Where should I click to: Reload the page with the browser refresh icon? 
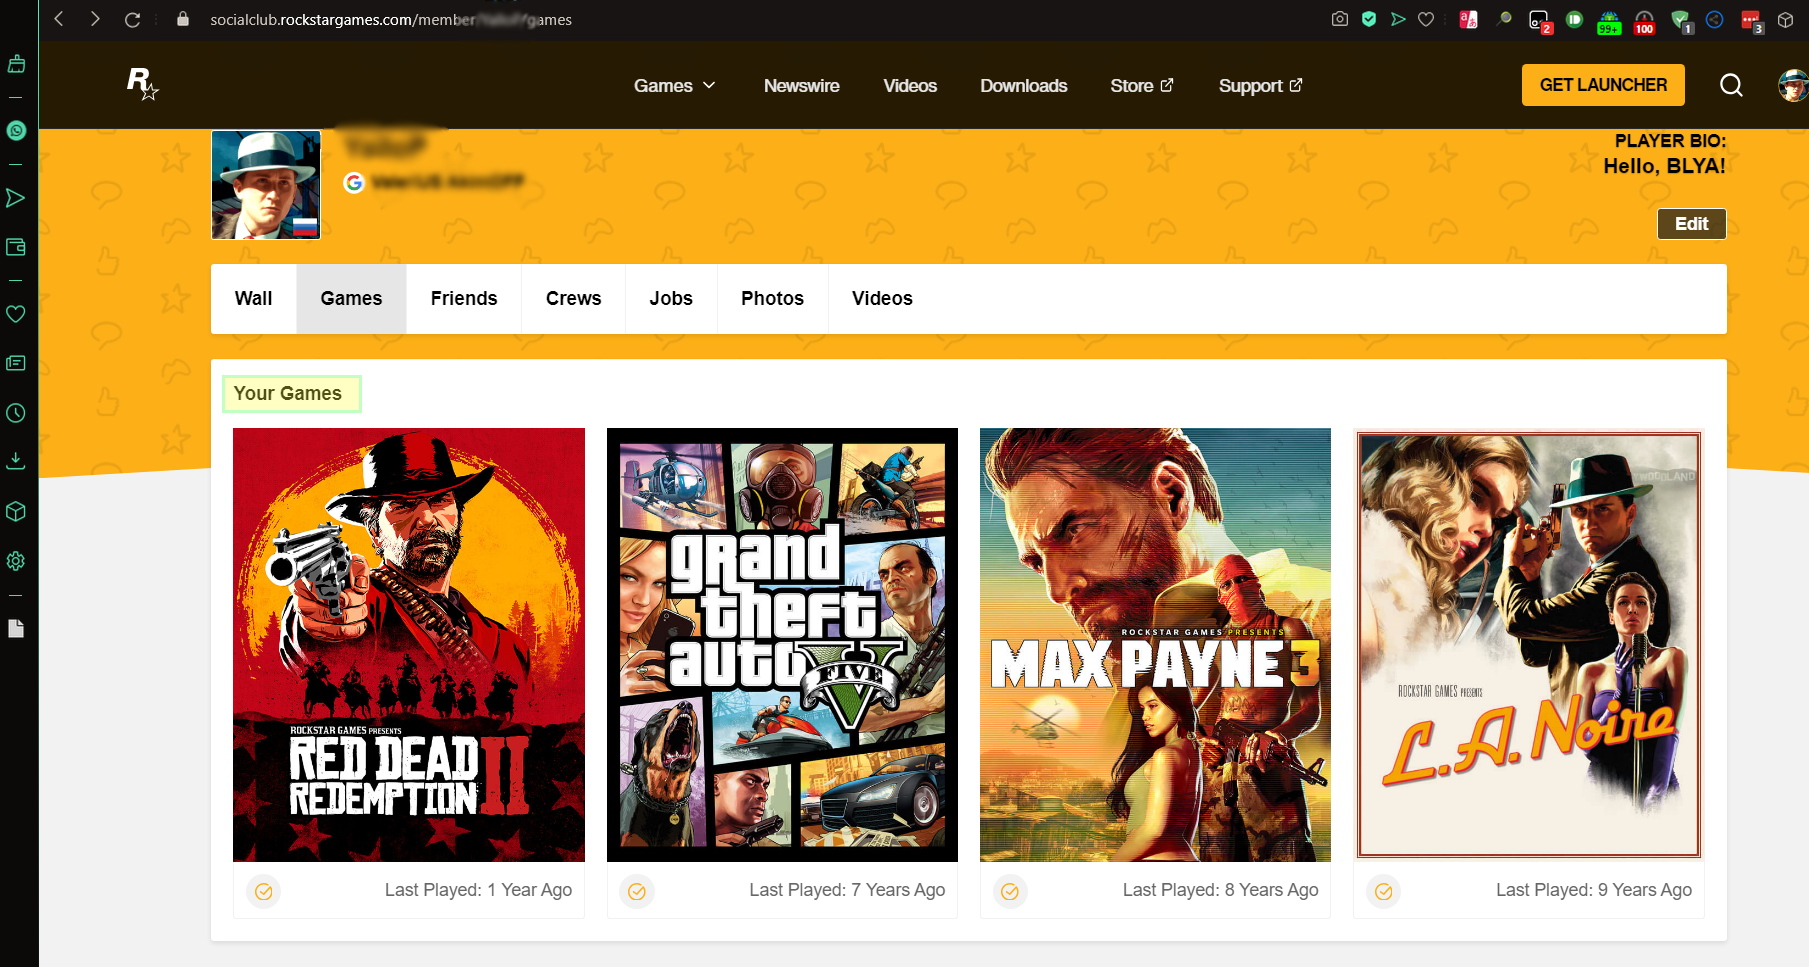pyautogui.click(x=132, y=19)
